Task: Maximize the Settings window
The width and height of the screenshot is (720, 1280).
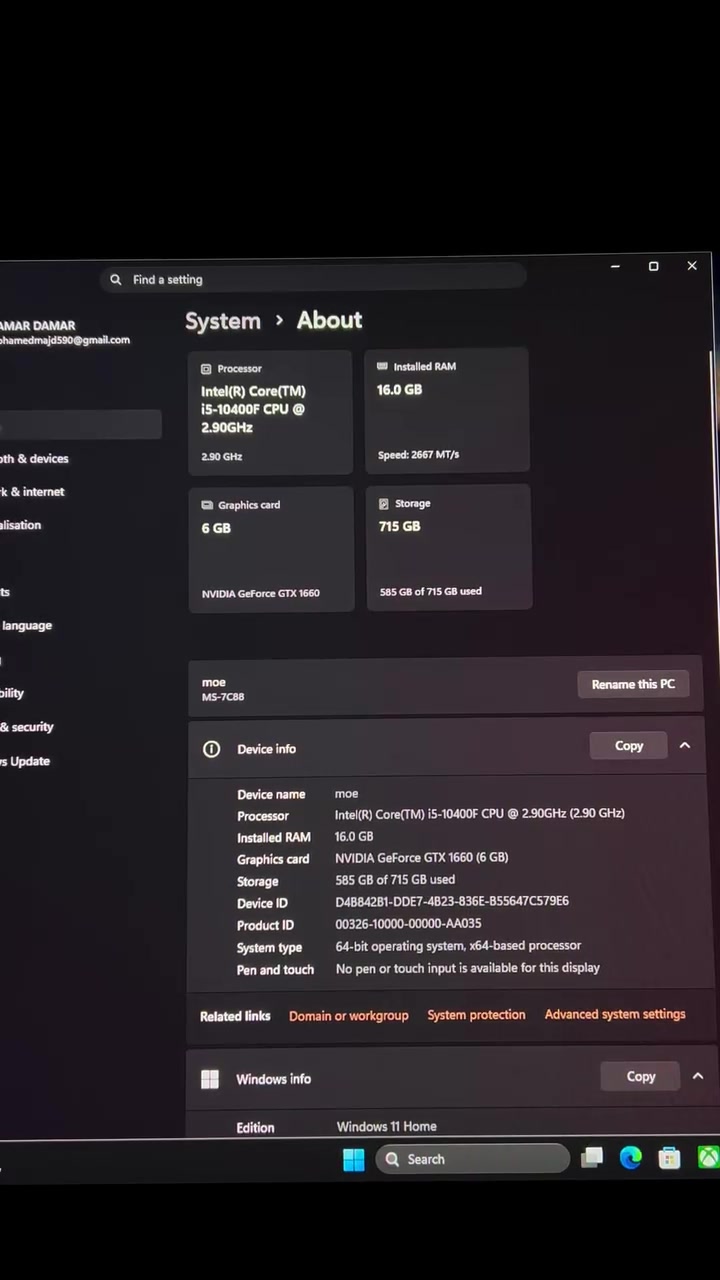Action: pyautogui.click(x=654, y=266)
